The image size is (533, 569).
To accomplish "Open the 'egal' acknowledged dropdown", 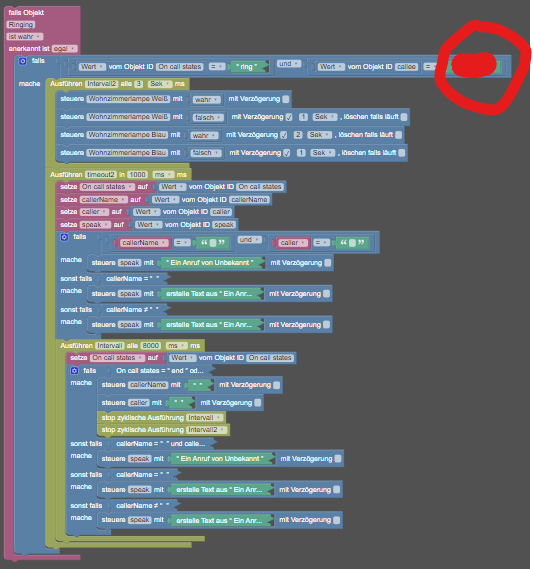I will pos(64,49).
